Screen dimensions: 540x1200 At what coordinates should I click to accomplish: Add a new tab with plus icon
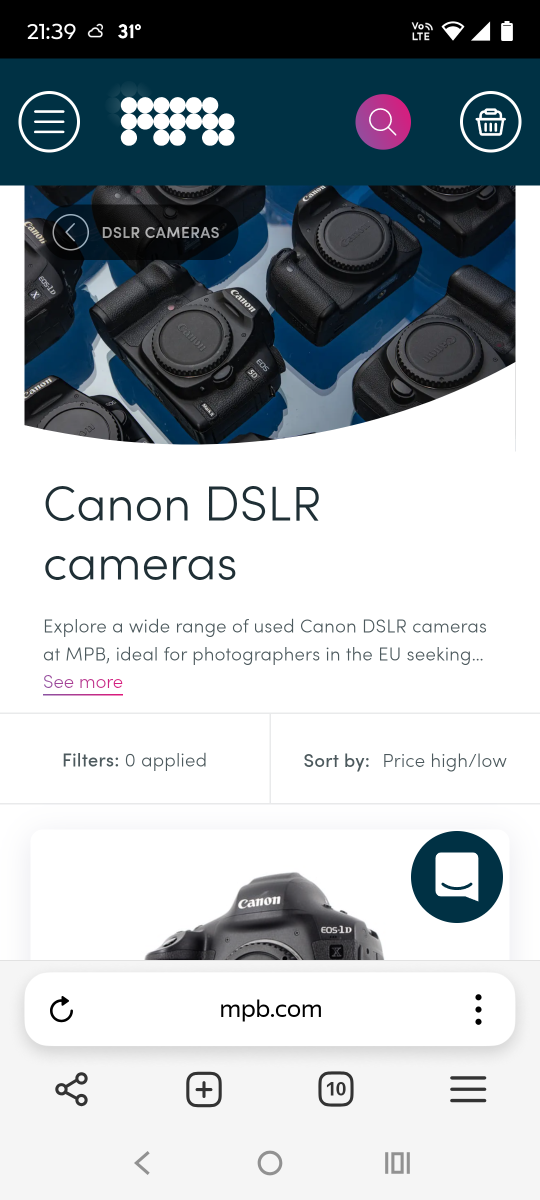pyautogui.click(x=204, y=1089)
